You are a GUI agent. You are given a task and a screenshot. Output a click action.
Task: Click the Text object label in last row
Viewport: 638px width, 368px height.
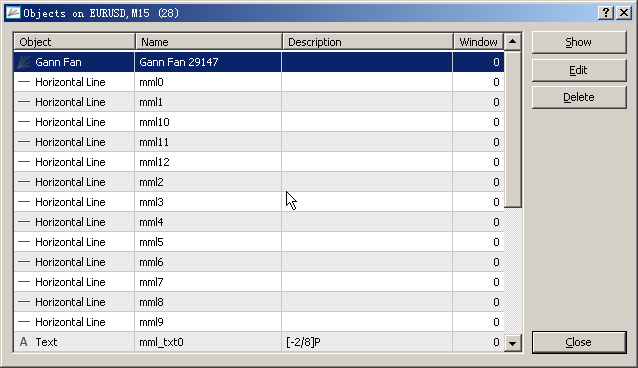coord(46,342)
